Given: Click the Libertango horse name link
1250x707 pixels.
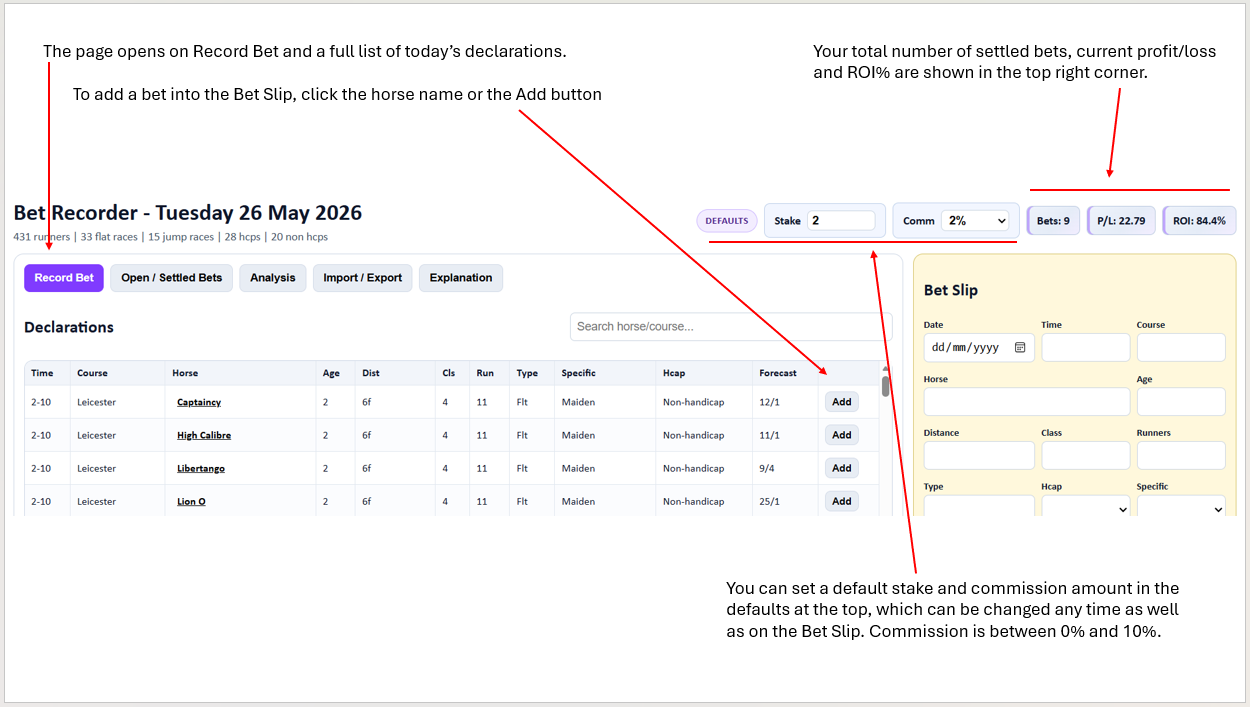Looking at the screenshot, I should point(201,468).
